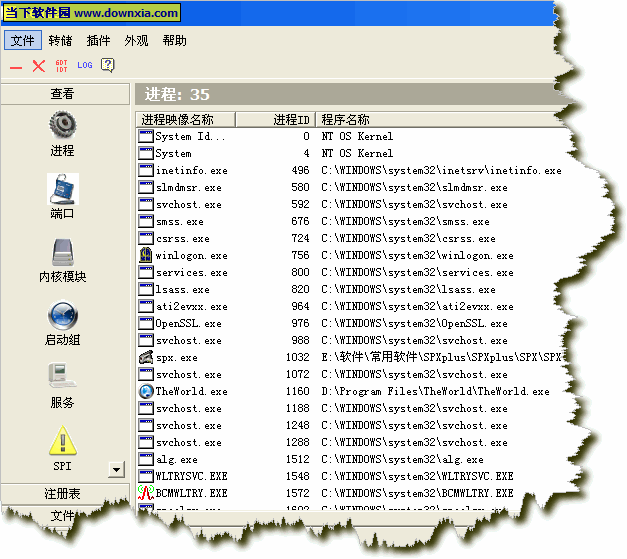The image size is (627, 559).
Task: Select the inetinfo.exe process row
Action: (x=350, y=170)
